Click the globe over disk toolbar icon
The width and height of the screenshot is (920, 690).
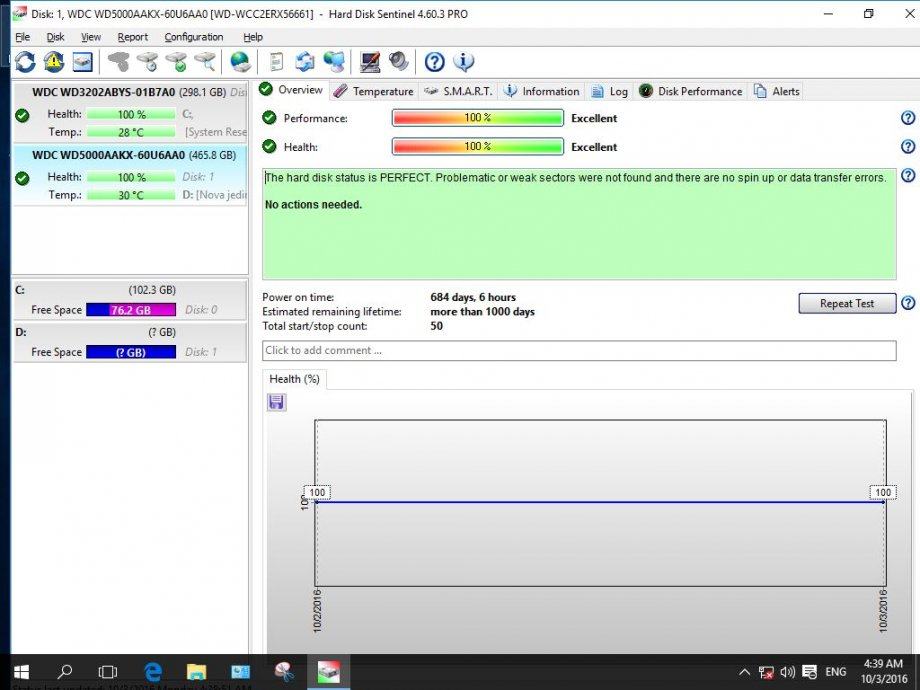(241, 62)
